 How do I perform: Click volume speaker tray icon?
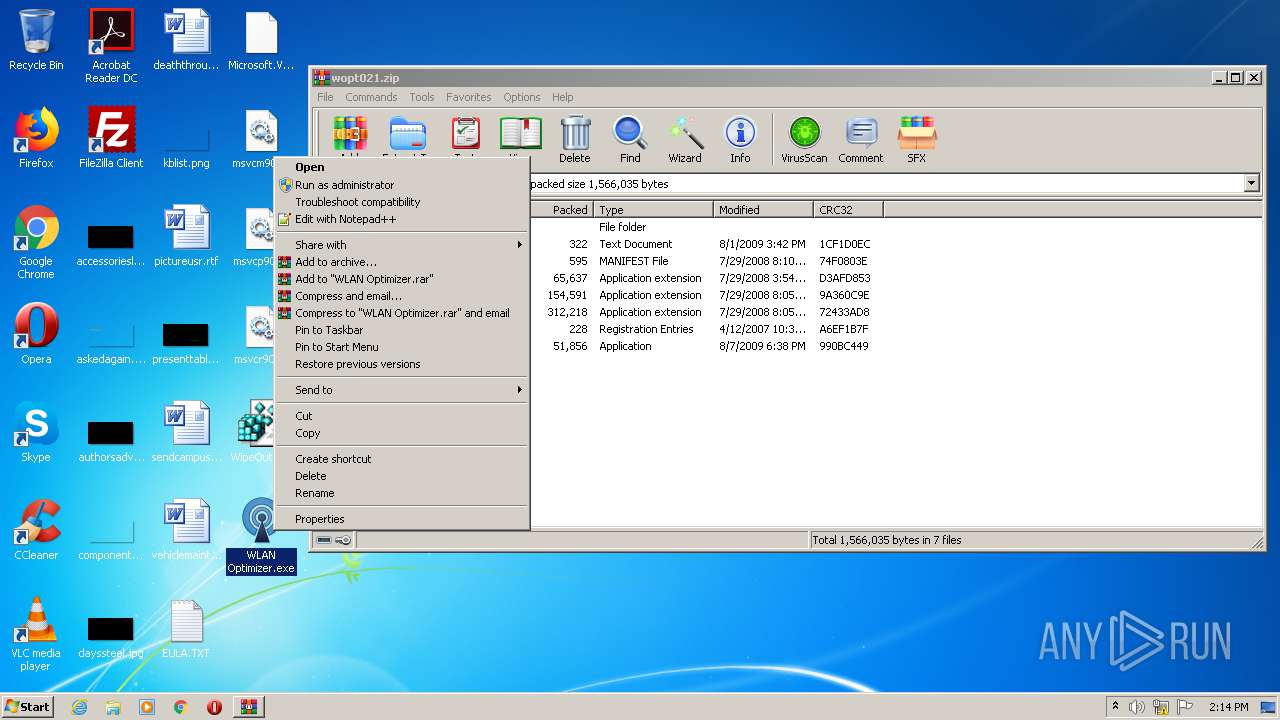pyautogui.click(x=1137, y=707)
